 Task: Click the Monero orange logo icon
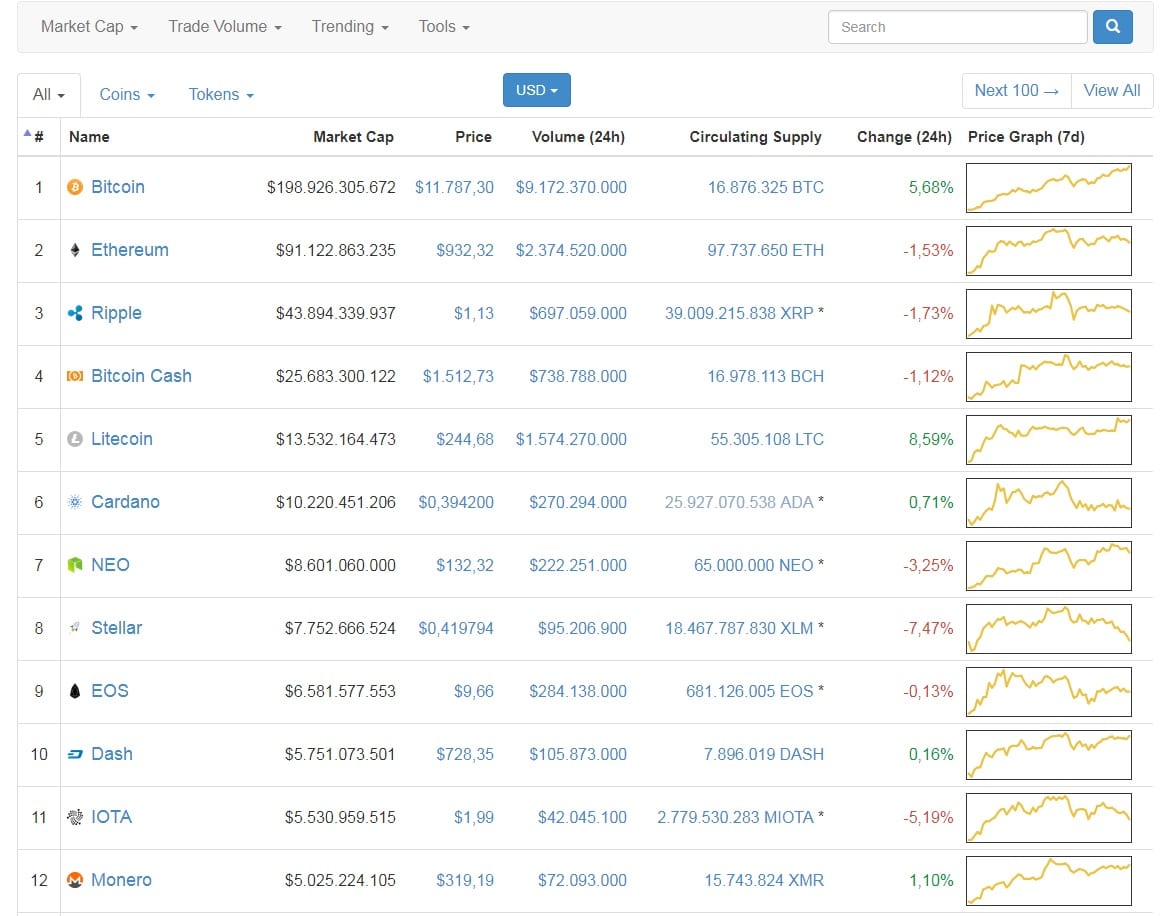[x=75, y=880]
